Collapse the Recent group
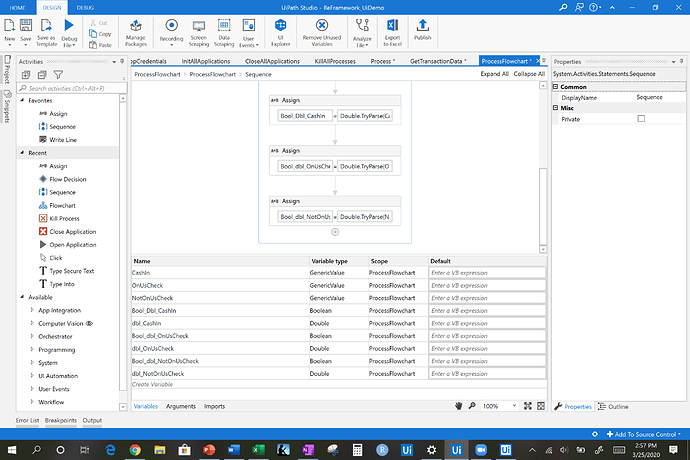Image resolution: width=690 pixels, height=460 pixels. (22, 152)
